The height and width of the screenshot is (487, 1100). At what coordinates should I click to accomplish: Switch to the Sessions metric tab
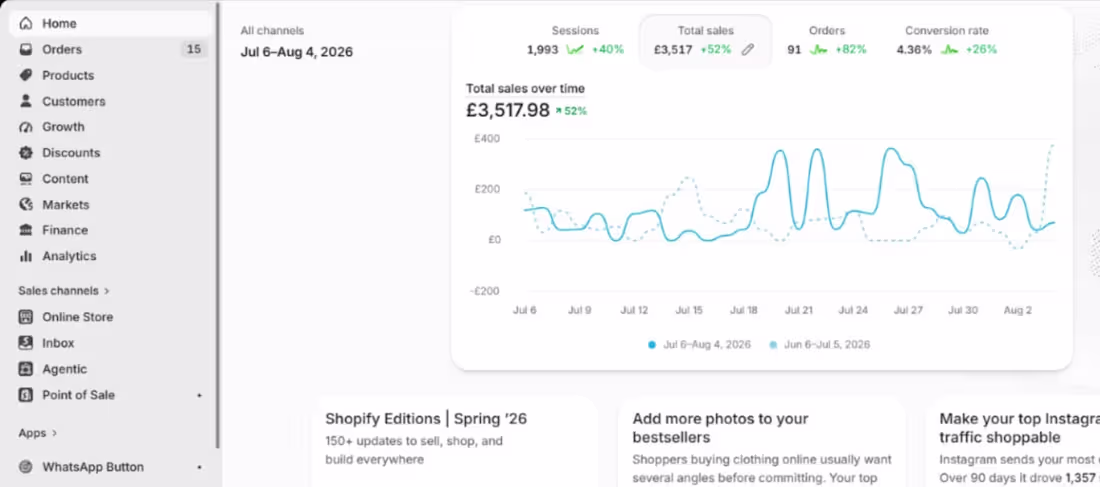pos(575,41)
